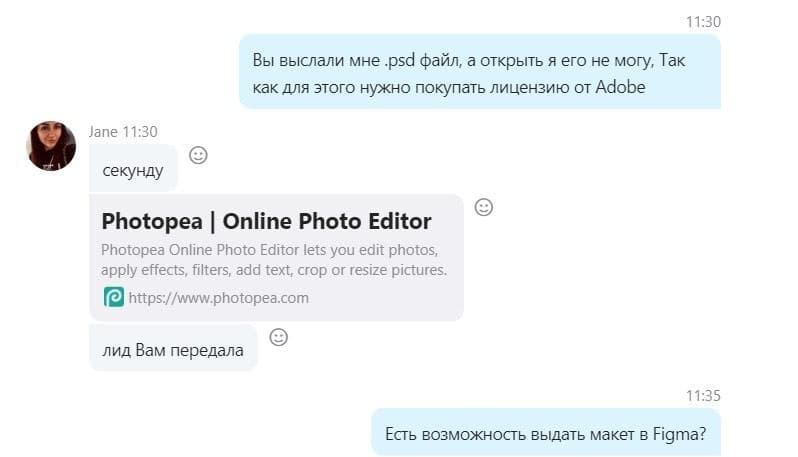Select the 'секунду' message bubble
Image resolution: width=798 pixels, height=457 pixels.
point(133,168)
